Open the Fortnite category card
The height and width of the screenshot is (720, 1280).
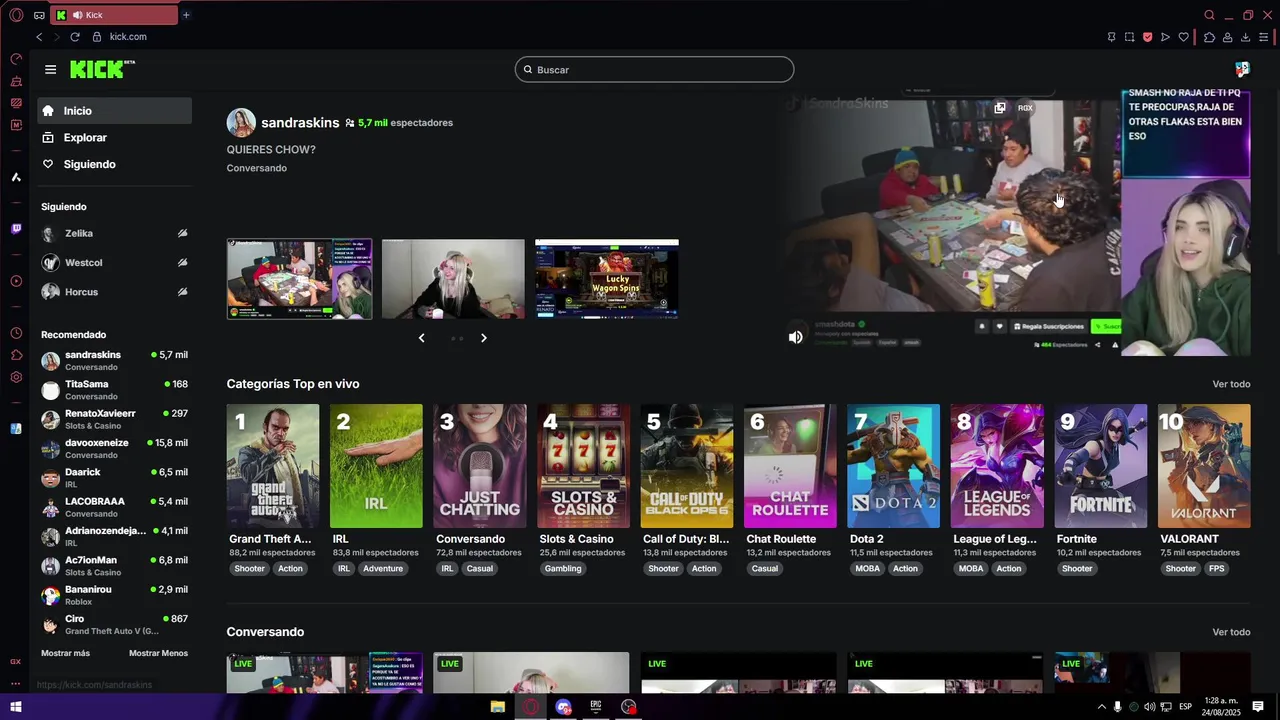[1100, 466]
